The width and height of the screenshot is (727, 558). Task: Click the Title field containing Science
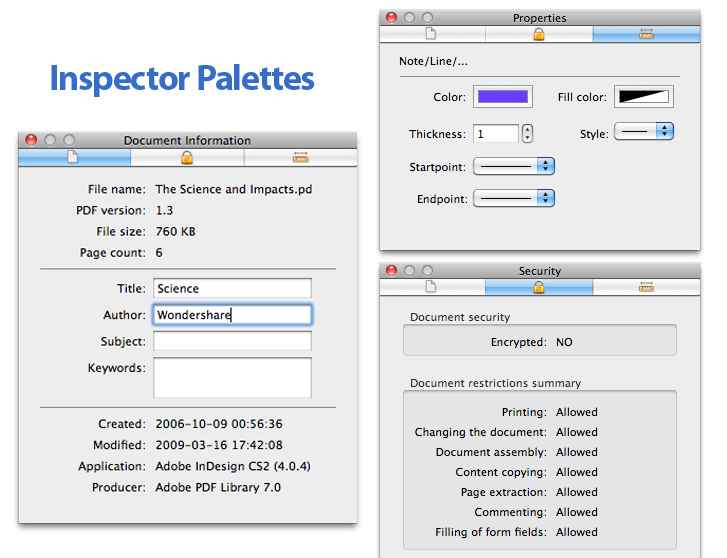[x=232, y=288]
